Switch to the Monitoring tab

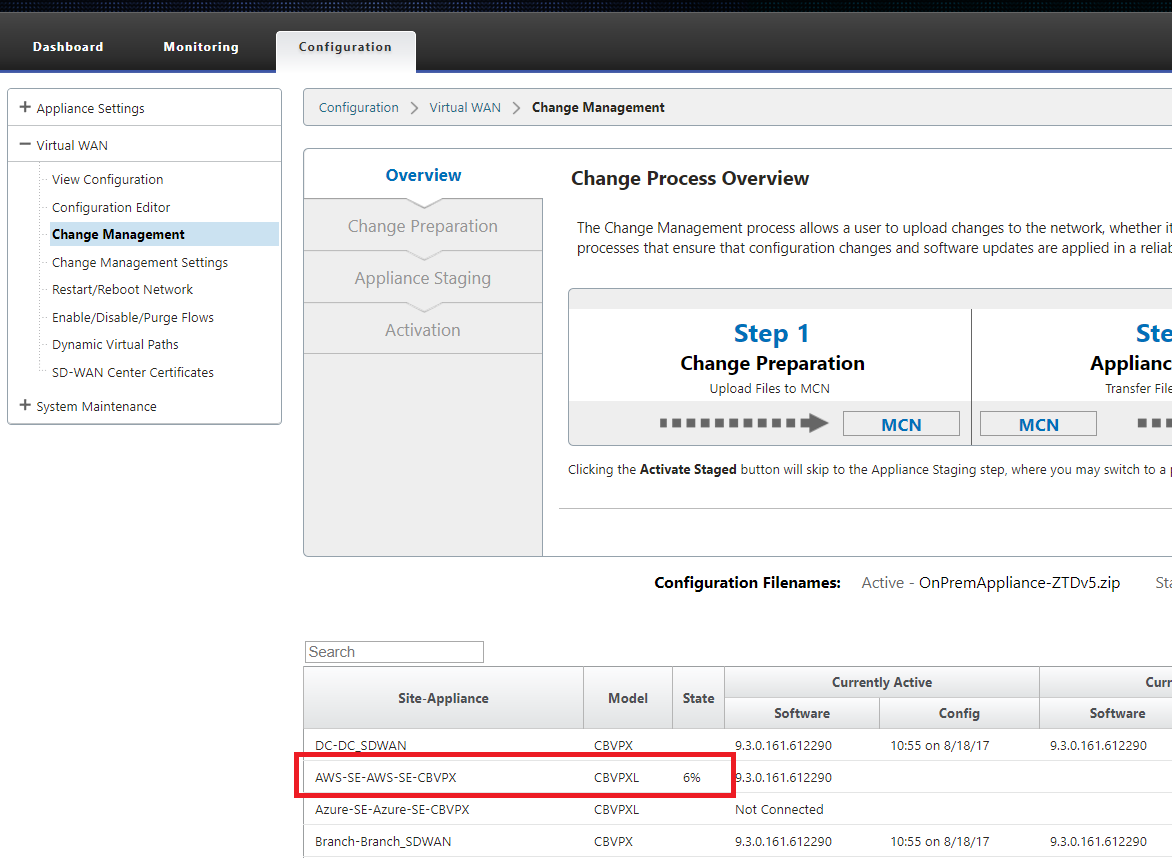coord(201,46)
